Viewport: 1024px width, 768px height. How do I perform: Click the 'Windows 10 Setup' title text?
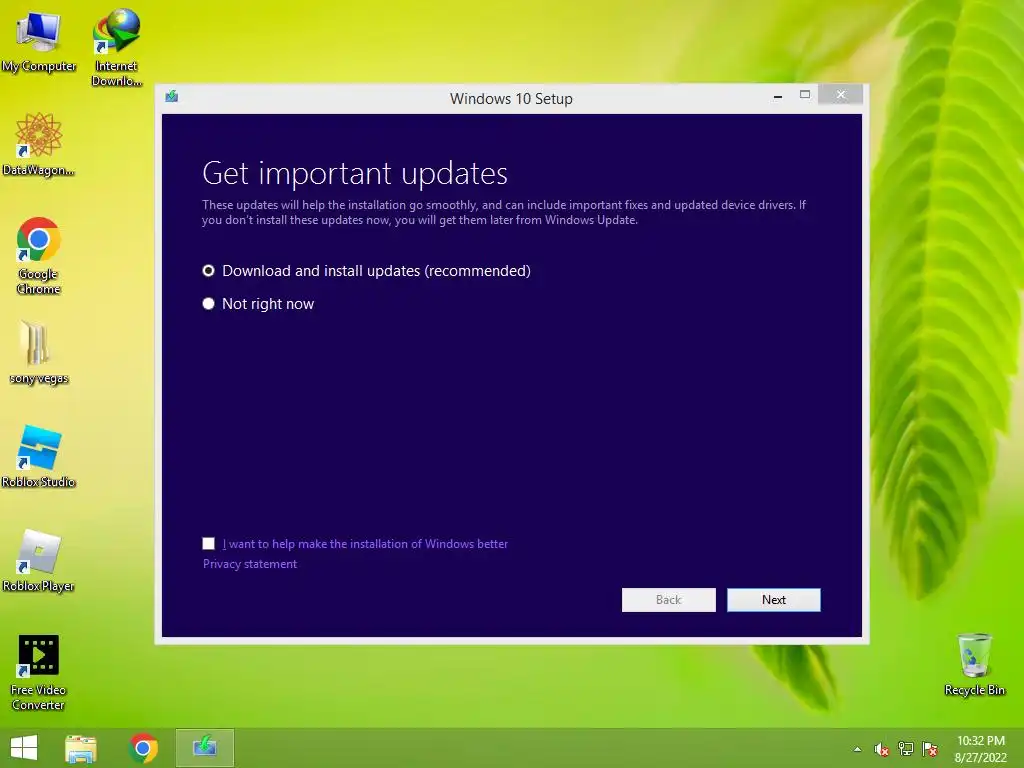tap(511, 99)
